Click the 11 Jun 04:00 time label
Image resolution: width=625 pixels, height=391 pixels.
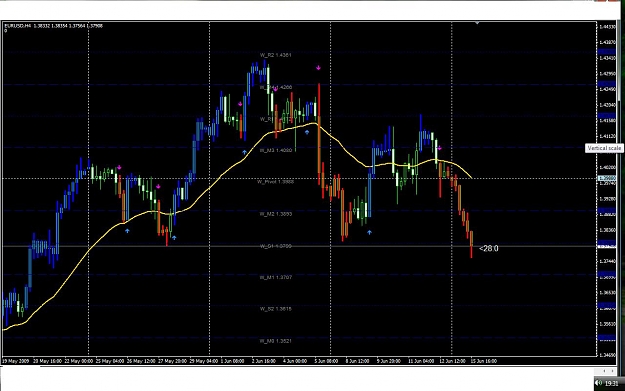pos(421,361)
